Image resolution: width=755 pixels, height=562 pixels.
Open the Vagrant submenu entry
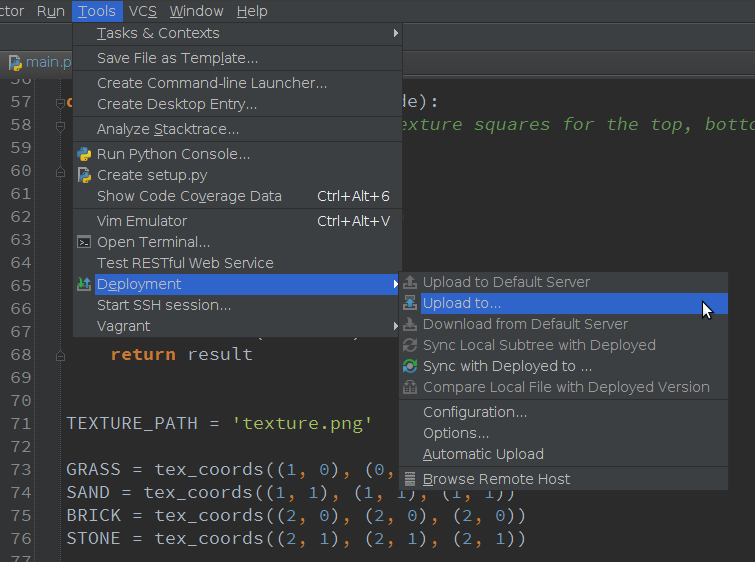237,326
